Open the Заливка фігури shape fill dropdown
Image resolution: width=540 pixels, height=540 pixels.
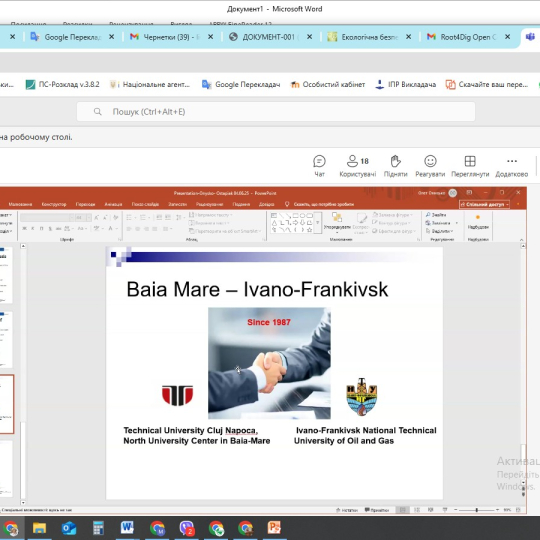393,215
